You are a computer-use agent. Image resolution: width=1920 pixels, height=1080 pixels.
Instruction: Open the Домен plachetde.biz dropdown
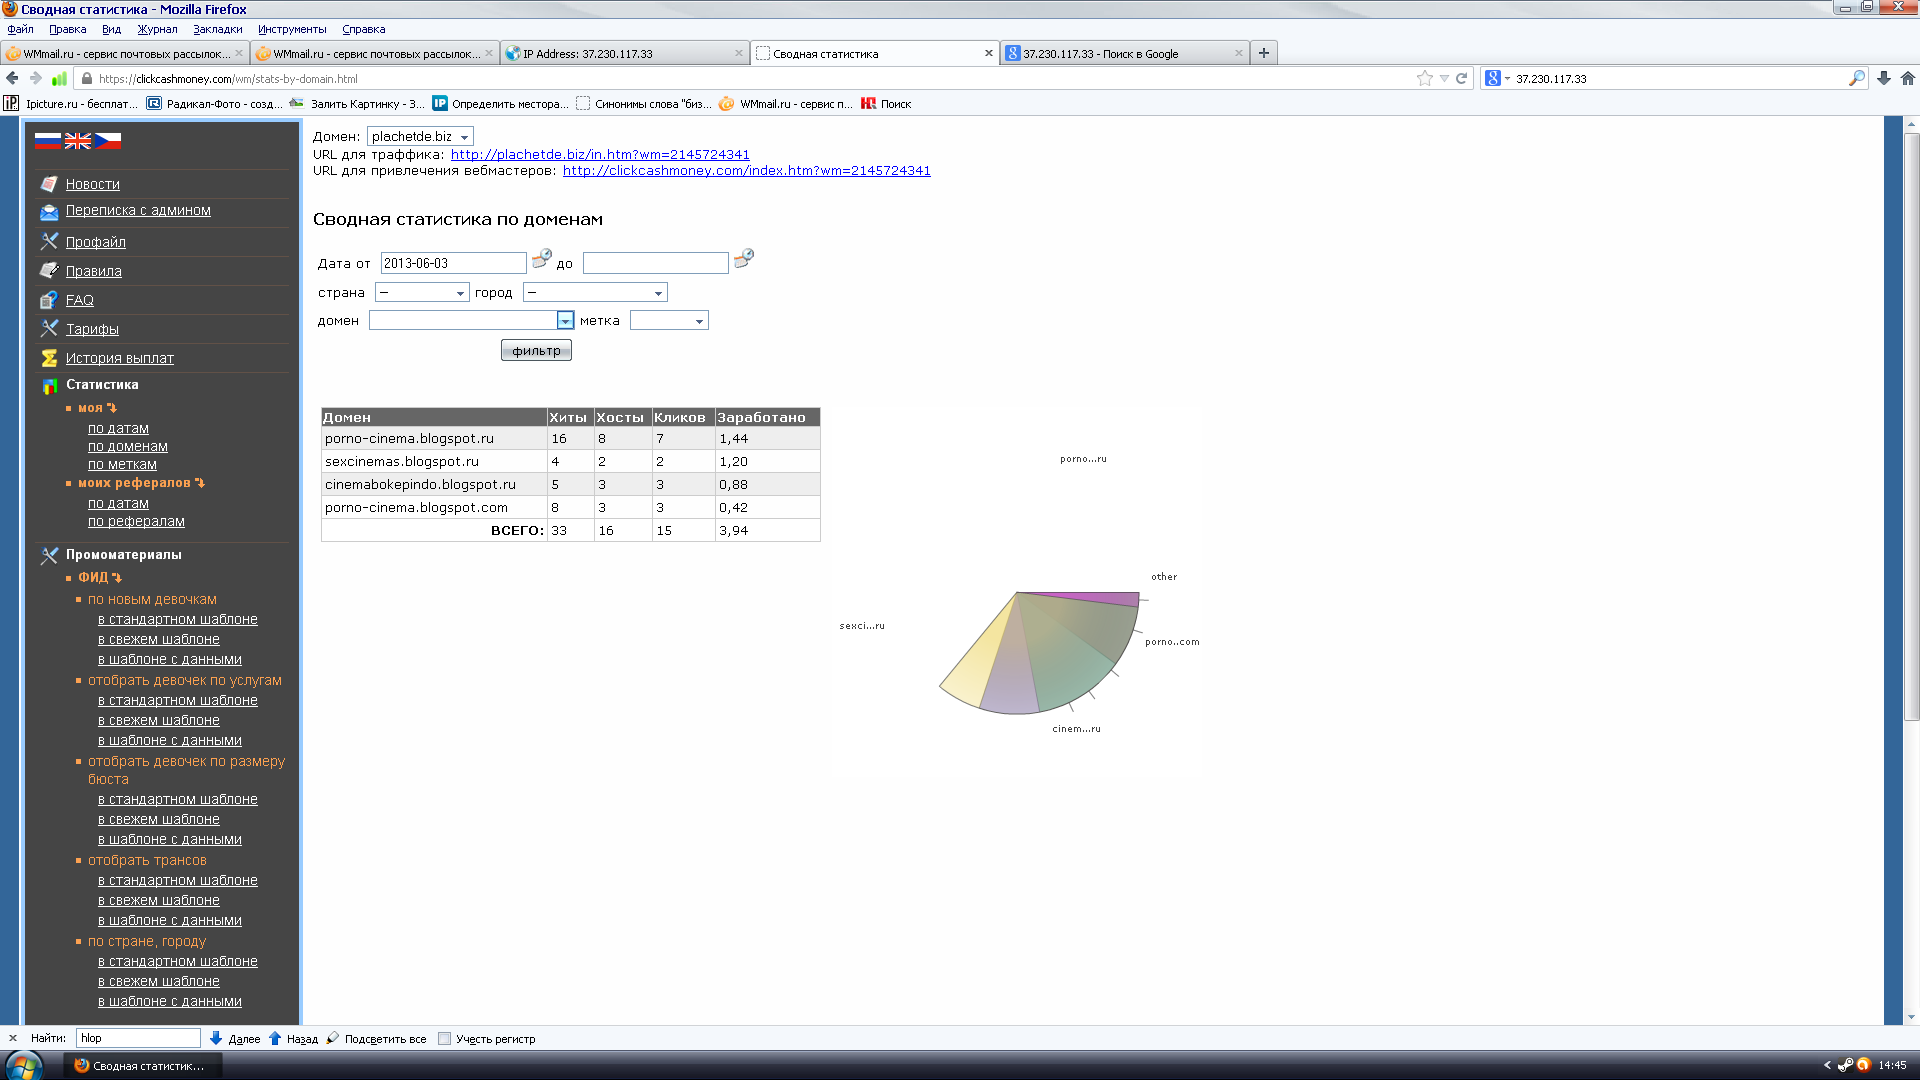pos(420,136)
